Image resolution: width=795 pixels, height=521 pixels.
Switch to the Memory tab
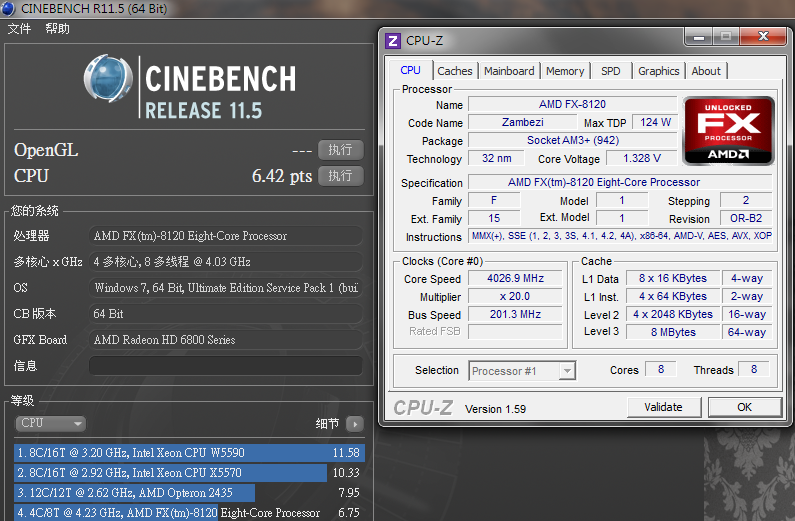point(565,71)
